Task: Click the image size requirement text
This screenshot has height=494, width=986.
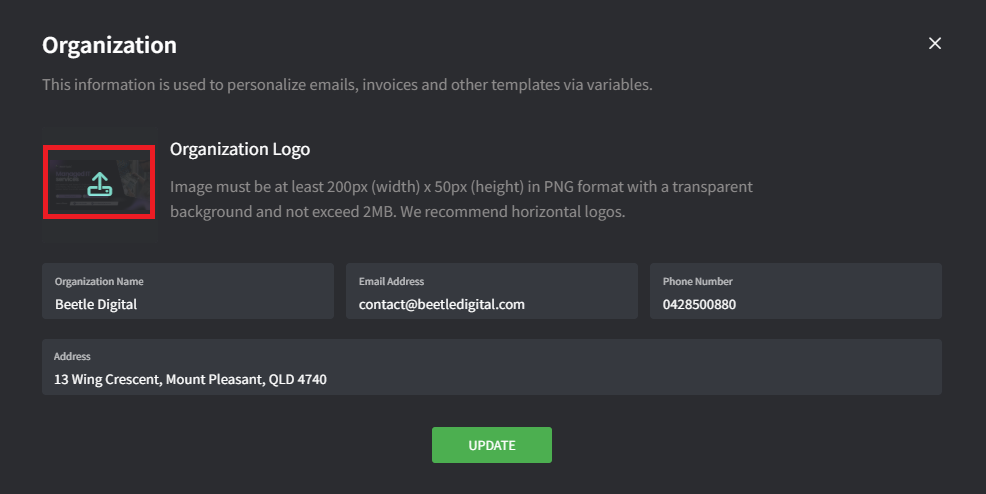Action: 461,199
